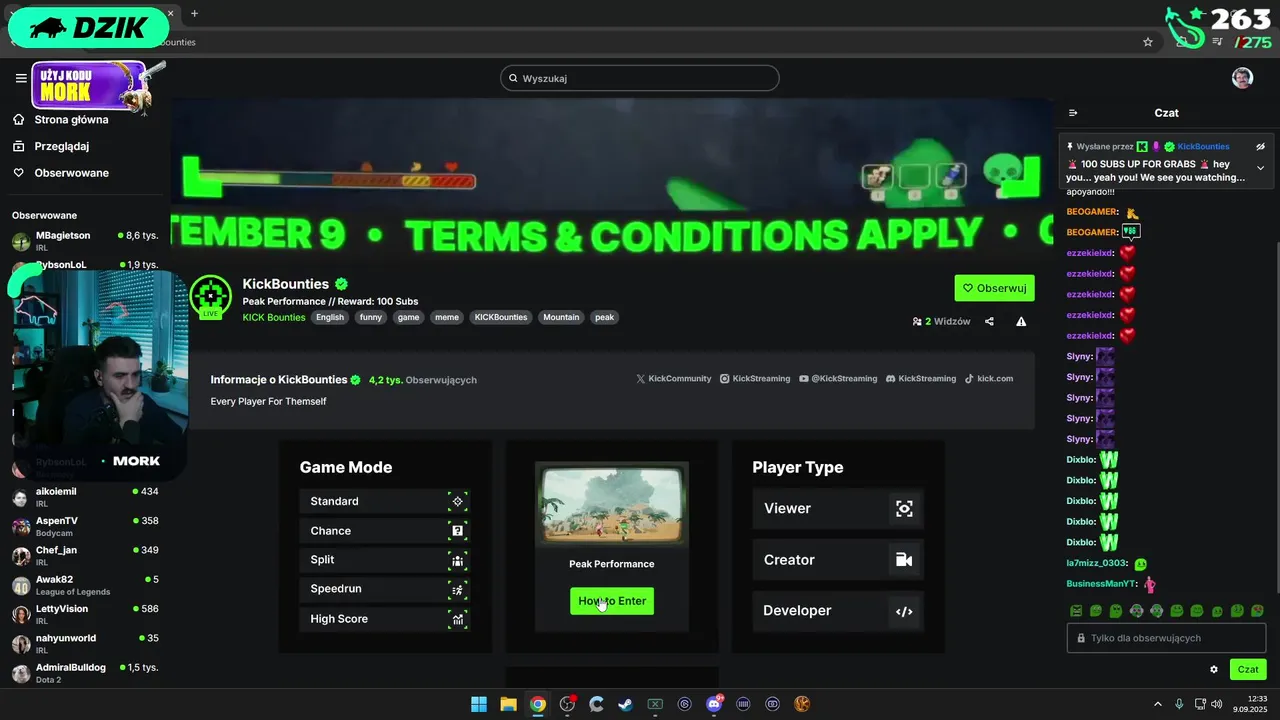Open MBagietson channel in sidebar
Image resolution: width=1280 pixels, height=720 pixels.
click(x=85, y=241)
